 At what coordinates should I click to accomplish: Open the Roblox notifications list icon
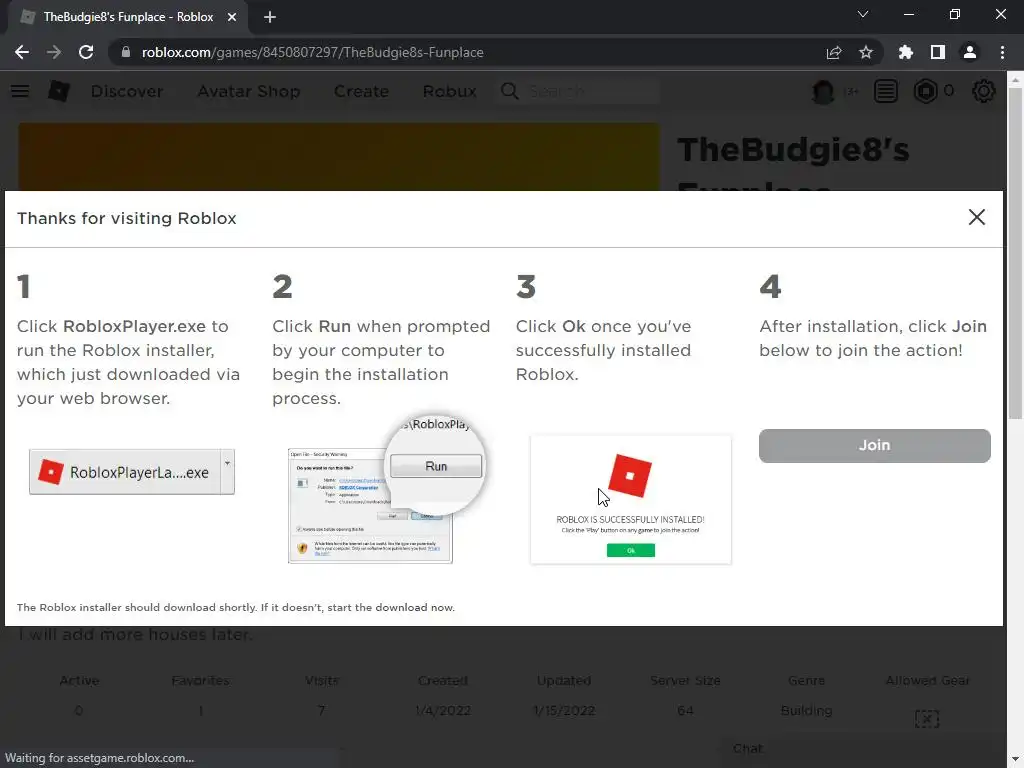coord(886,91)
